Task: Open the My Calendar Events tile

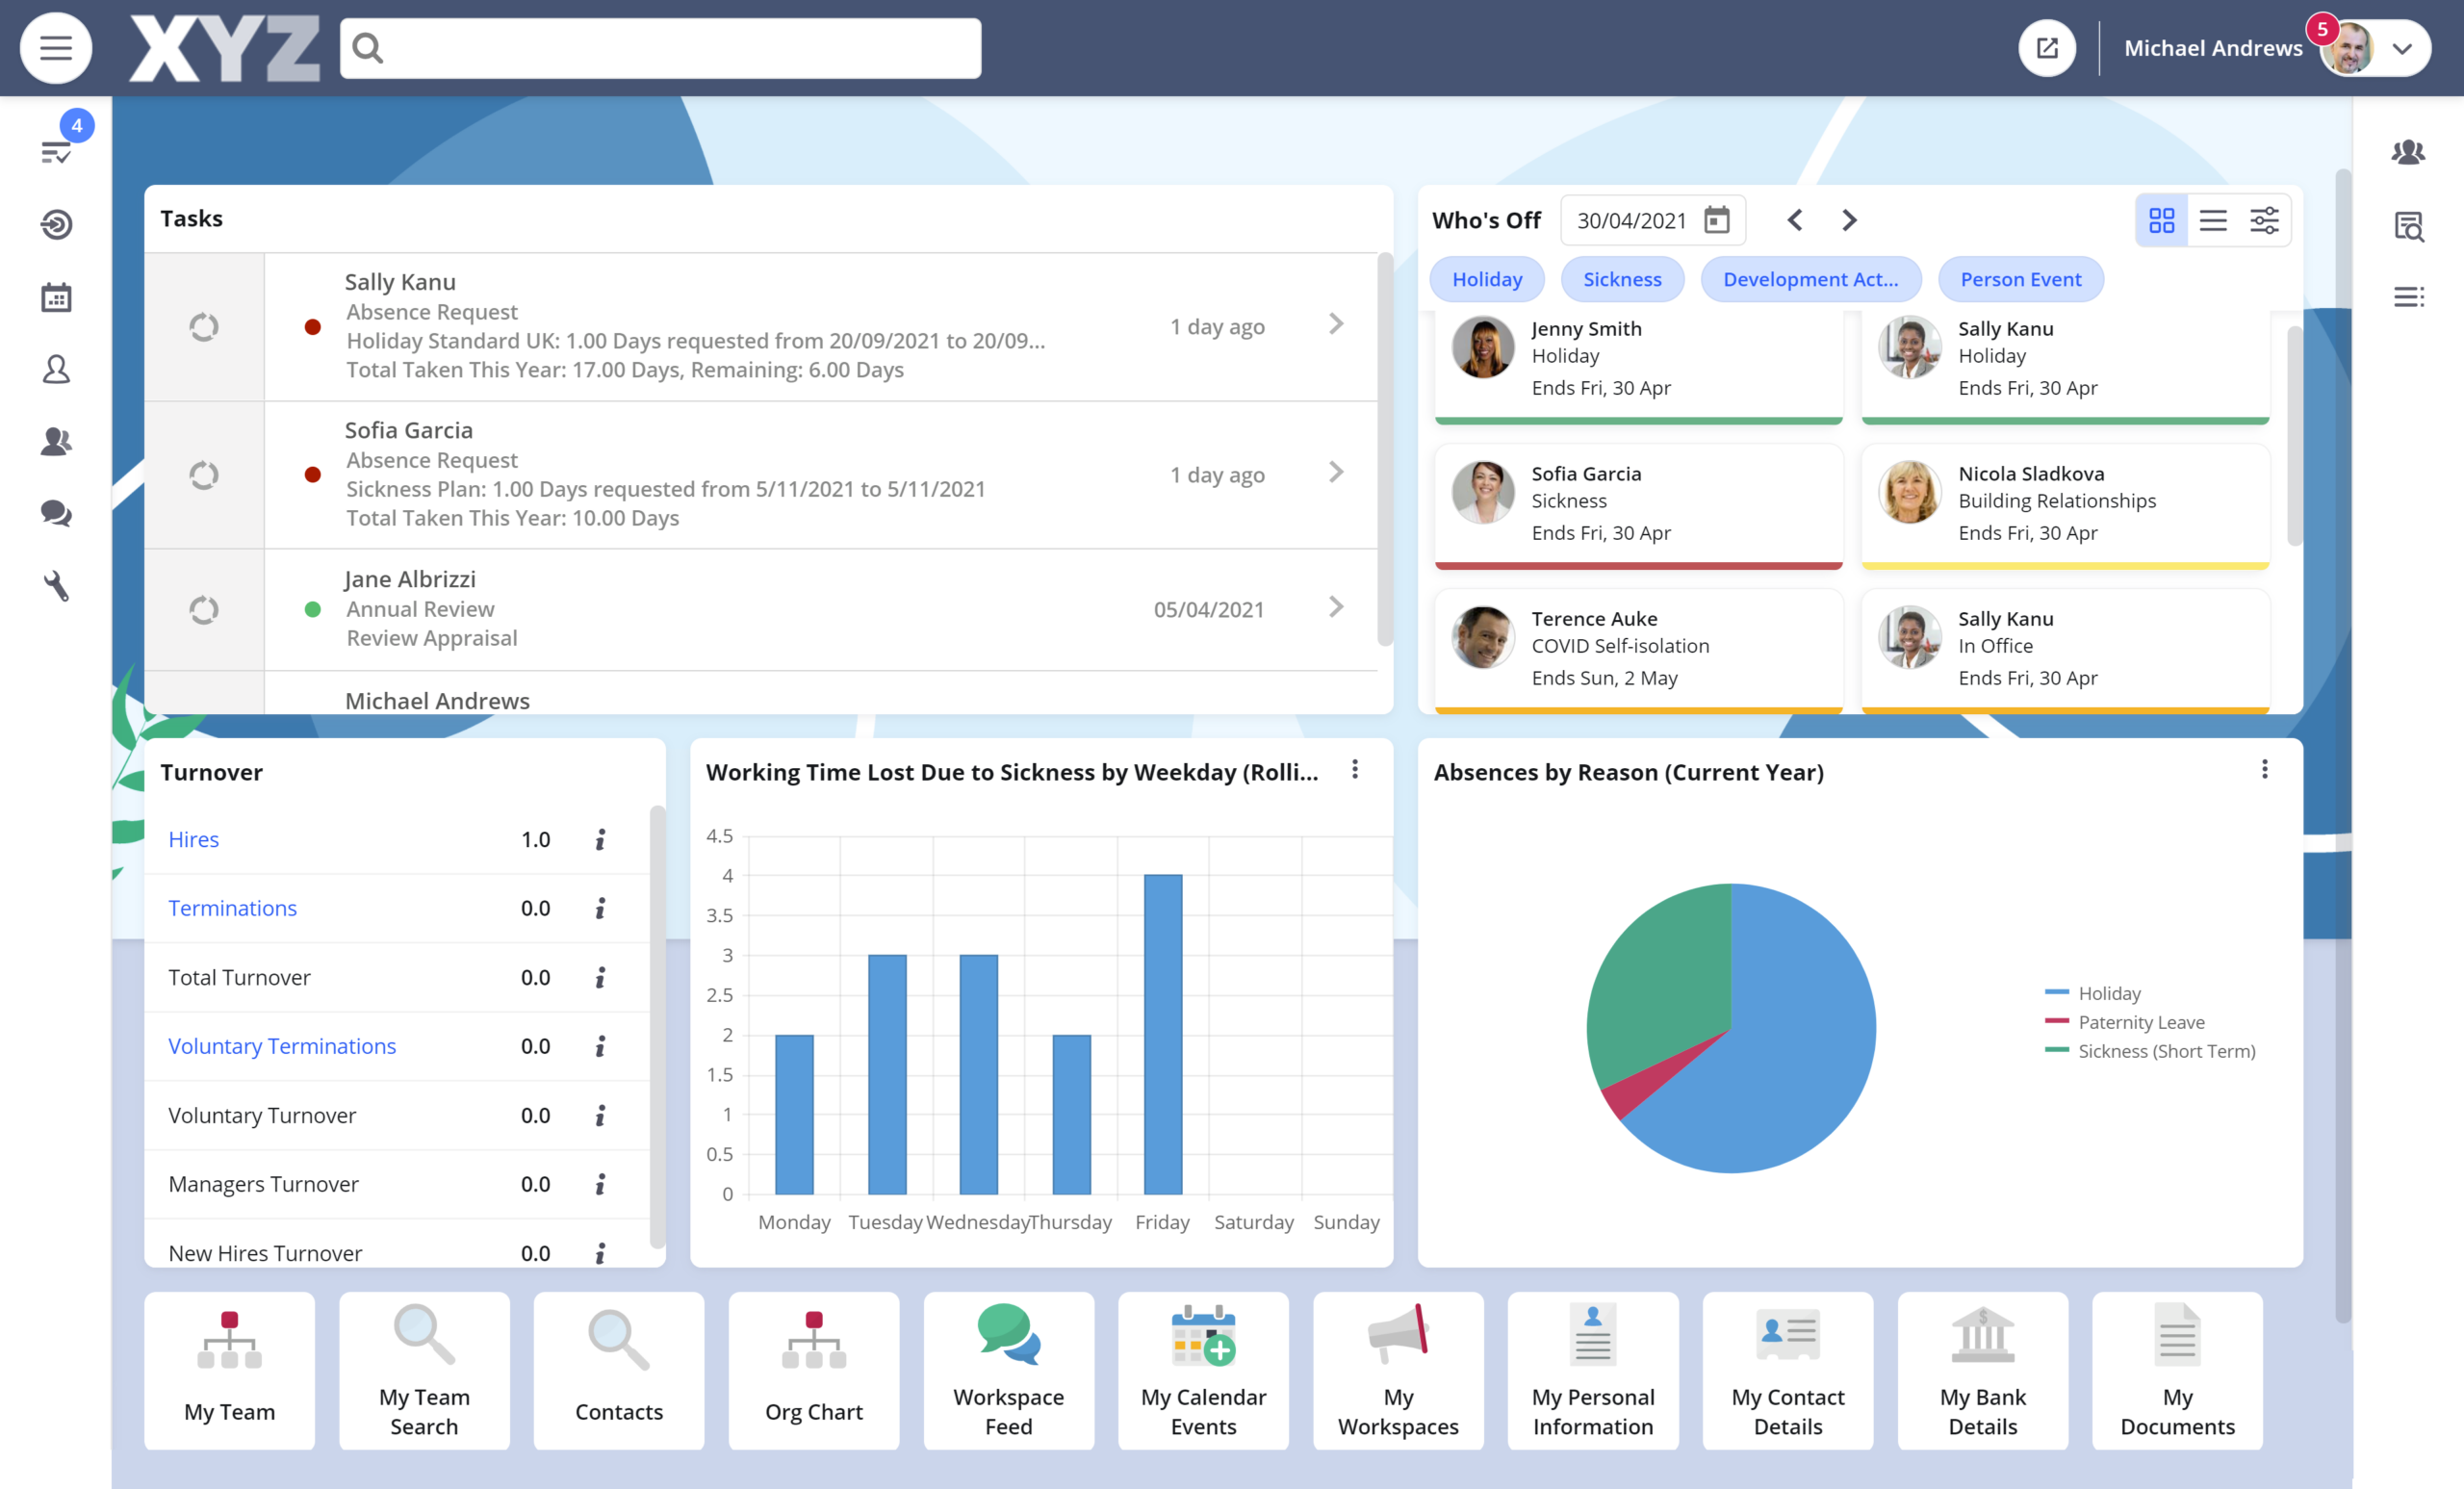Action: click(1203, 1370)
